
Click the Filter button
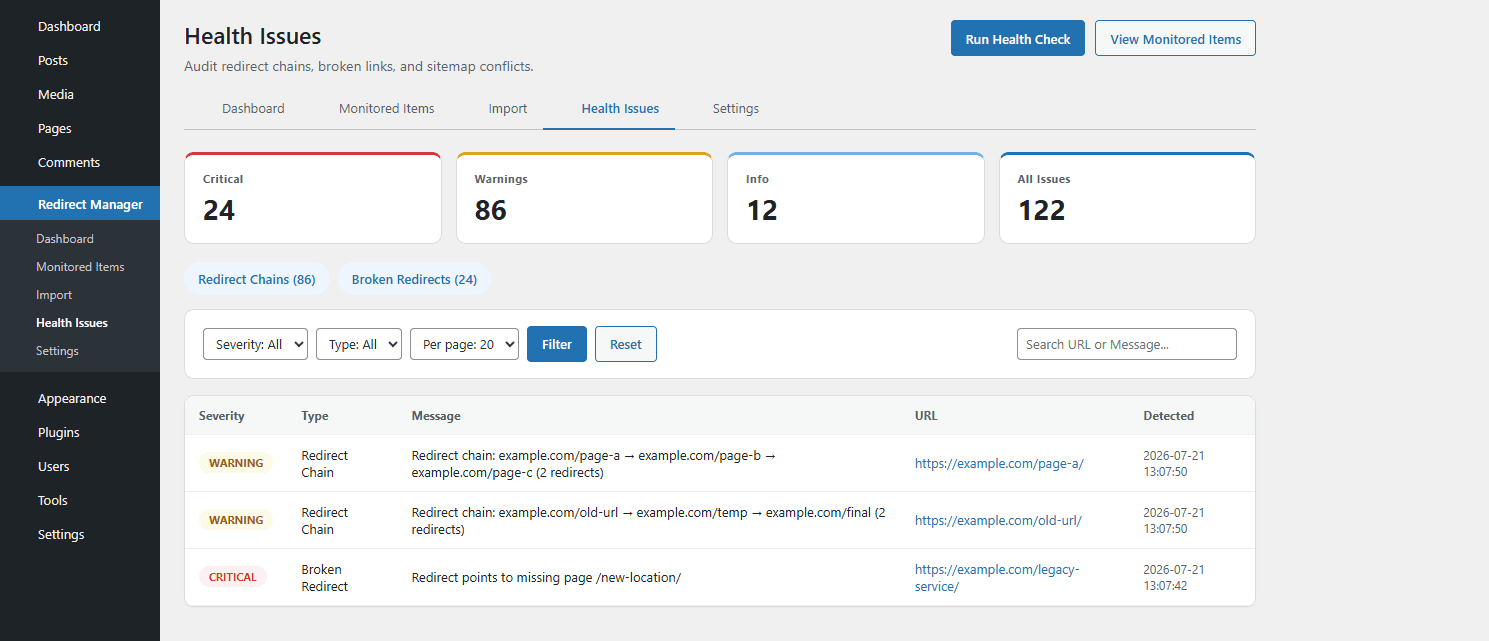[557, 344]
